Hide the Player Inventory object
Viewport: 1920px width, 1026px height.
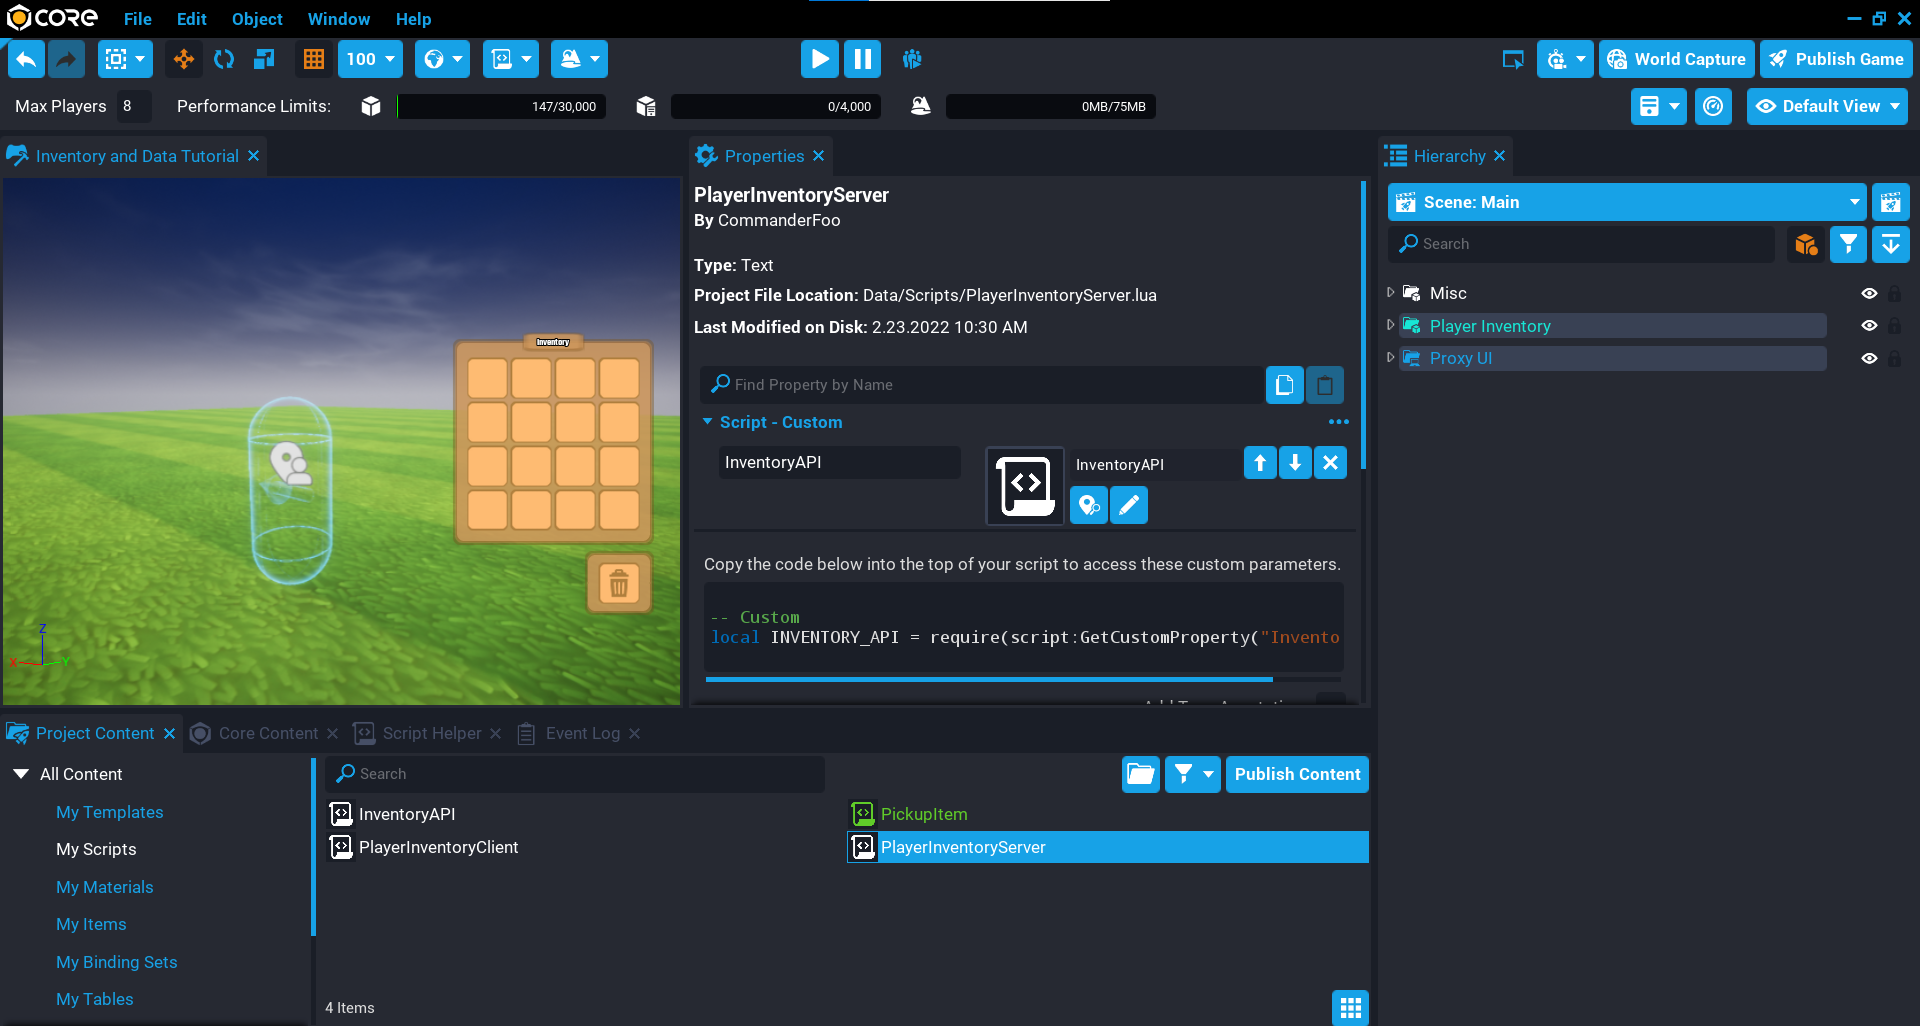(x=1868, y=326)
